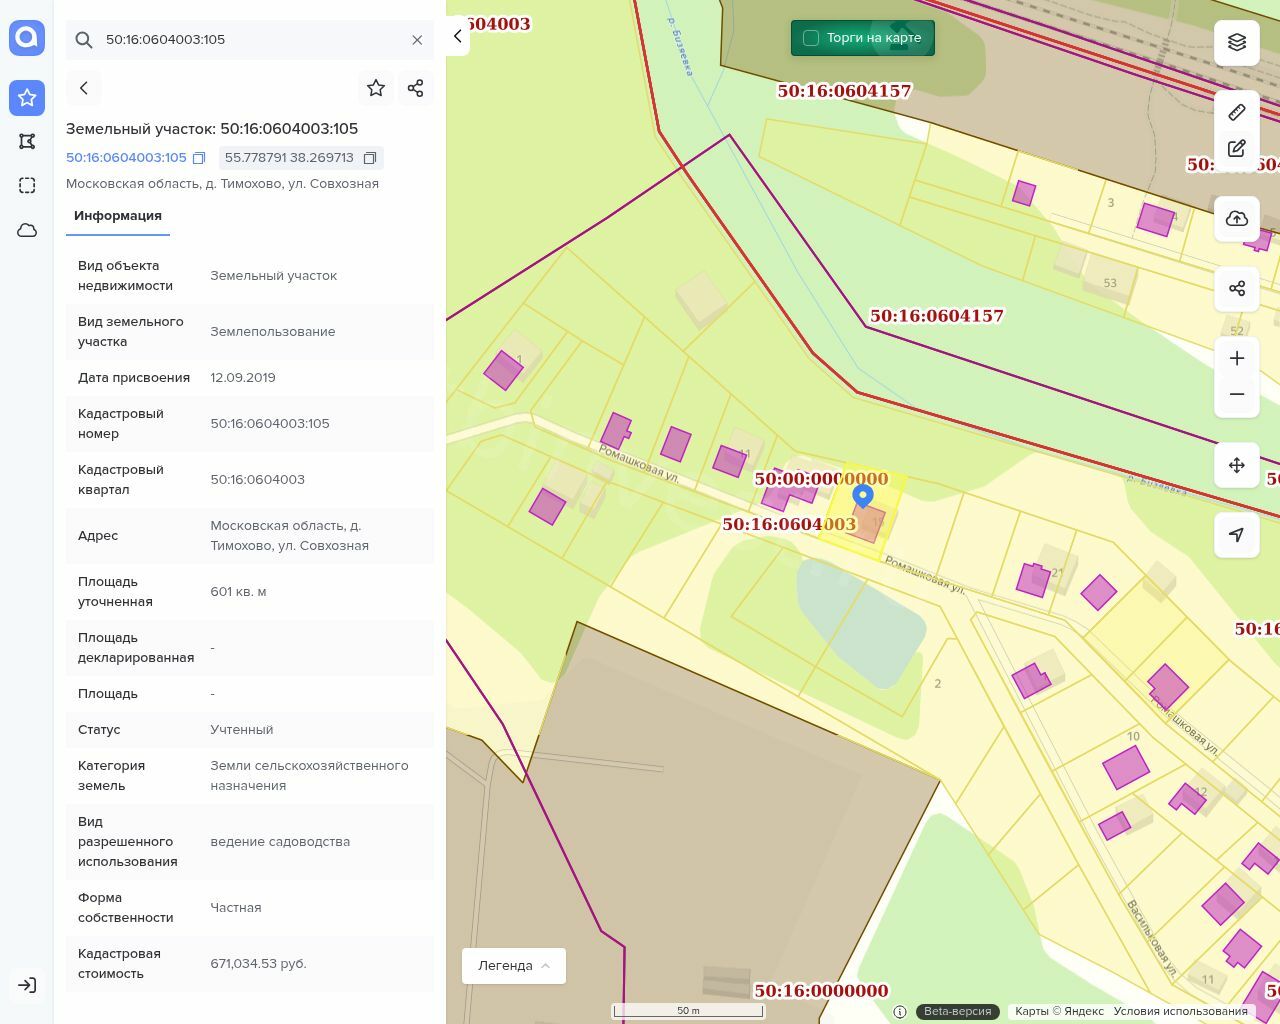Viewport: 1280px width, 1024px height.
Task: Click the cloud upload icon
Action: tap(1237, 219)
